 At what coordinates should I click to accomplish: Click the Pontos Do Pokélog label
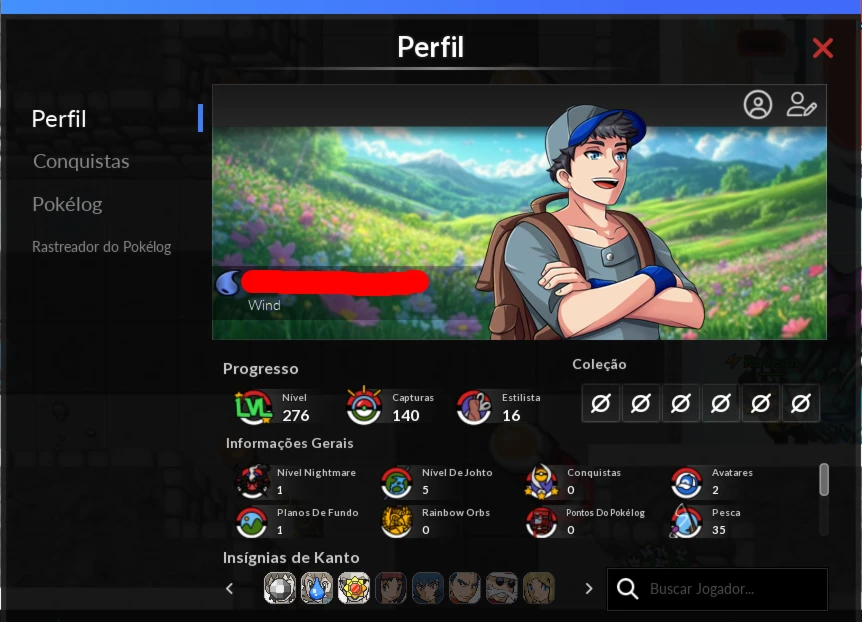pos(605,513)
